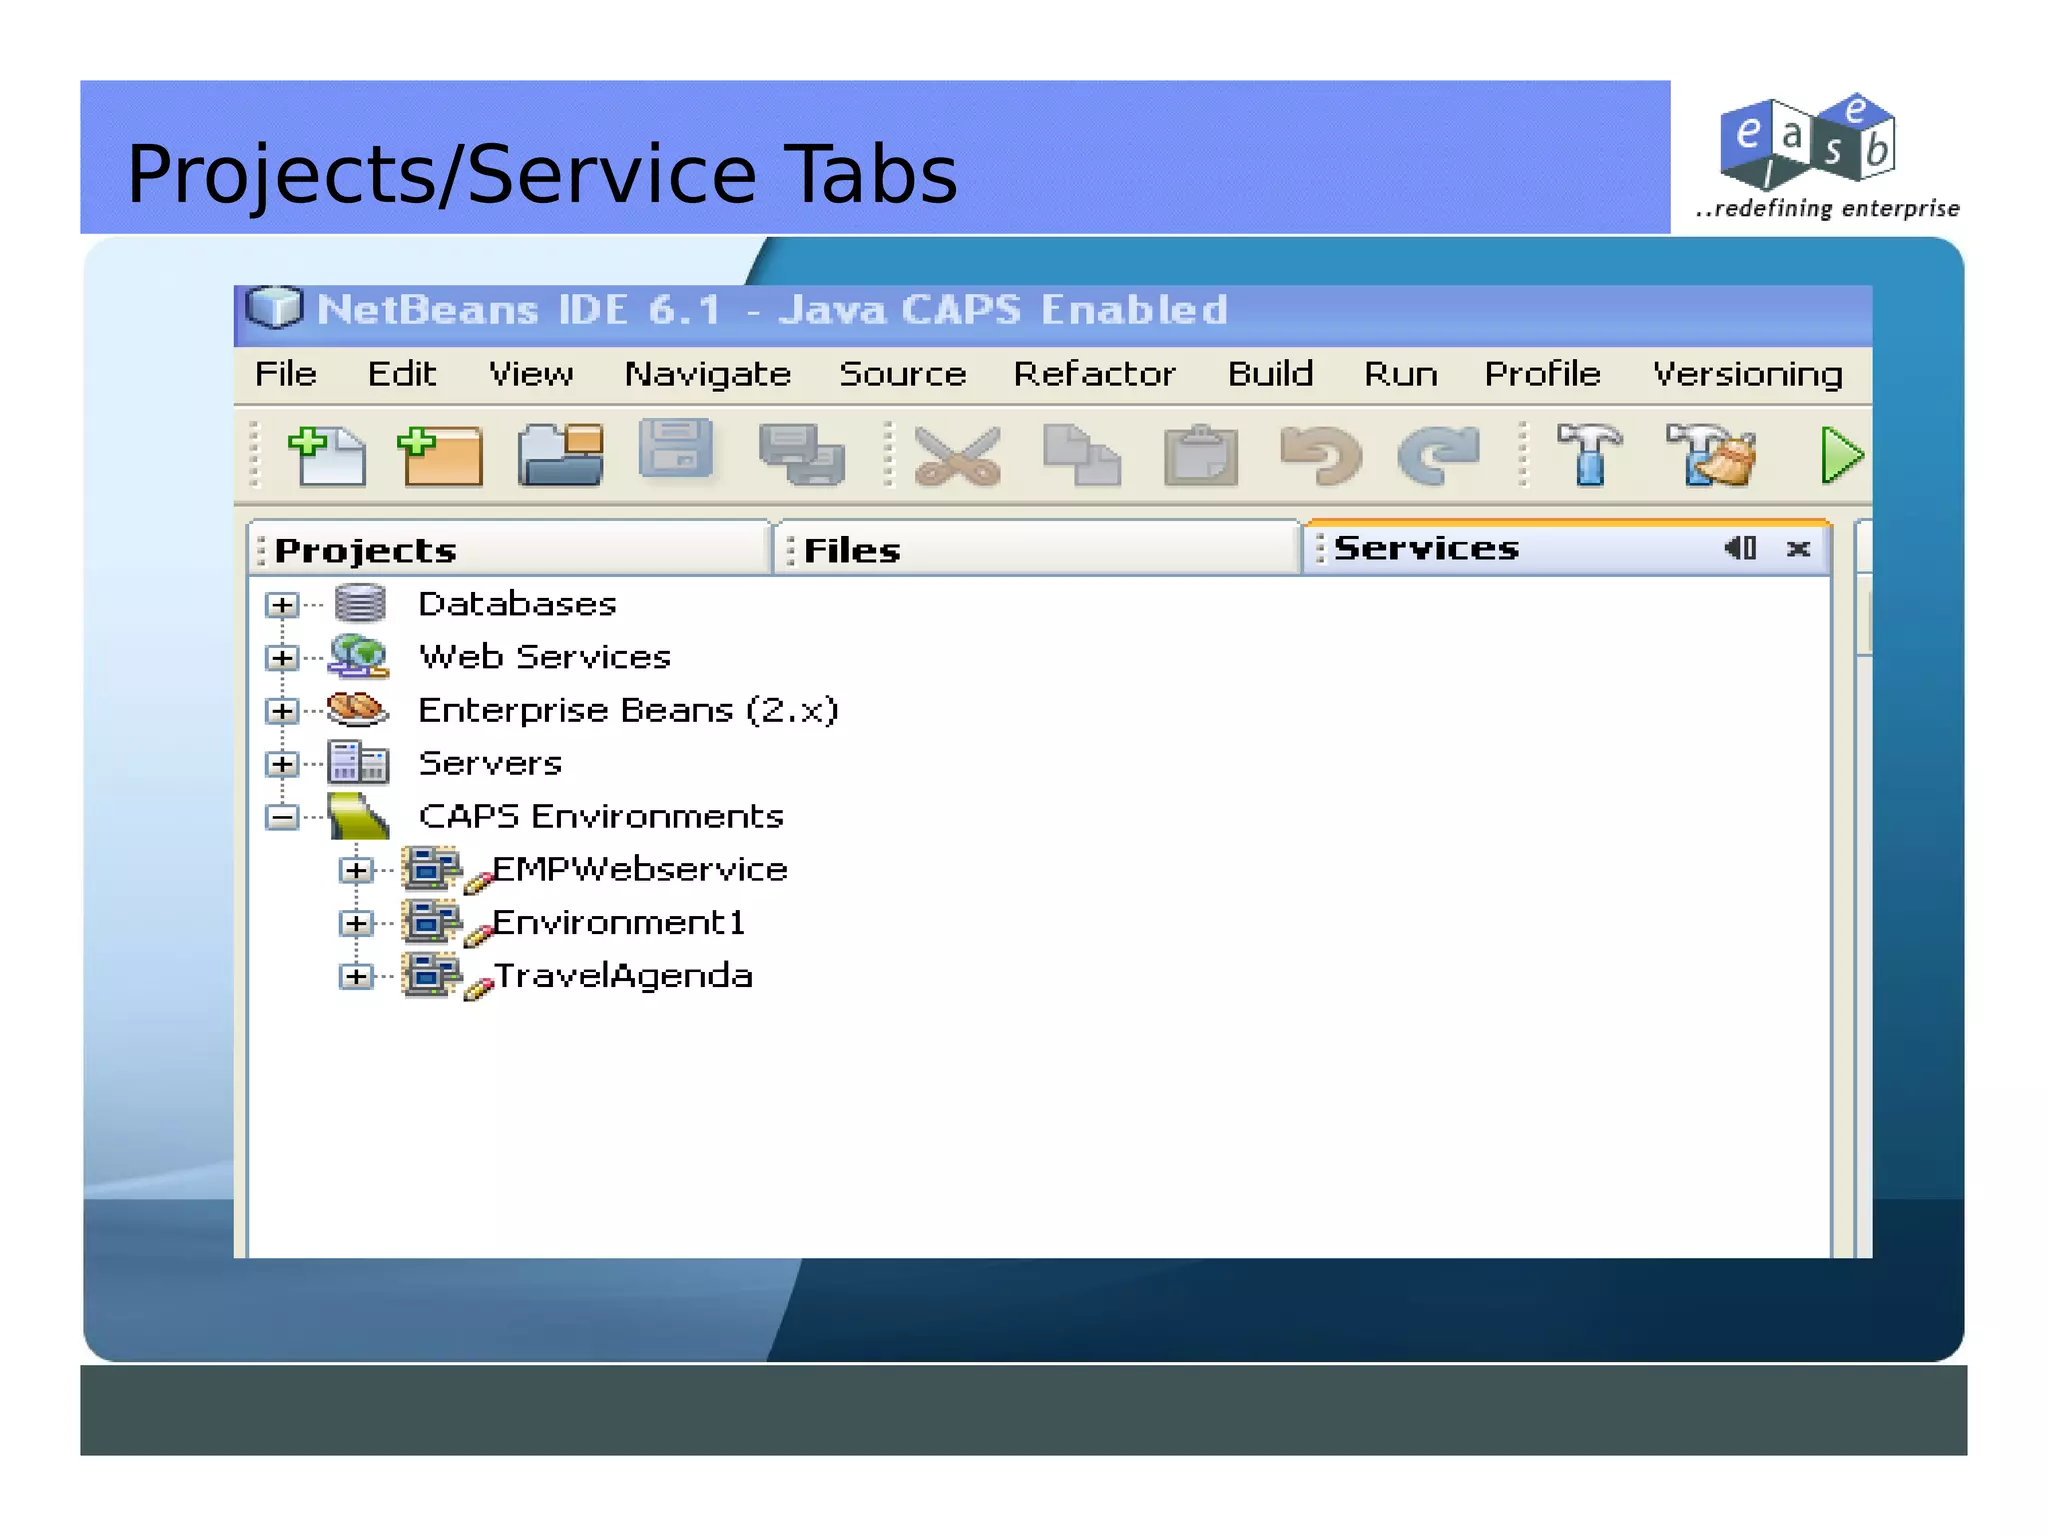Image resolution: width=2048 pixels, height=1536 pixels.
Task: Click the Open Project folder icon
Action: (x=561, y=455)
